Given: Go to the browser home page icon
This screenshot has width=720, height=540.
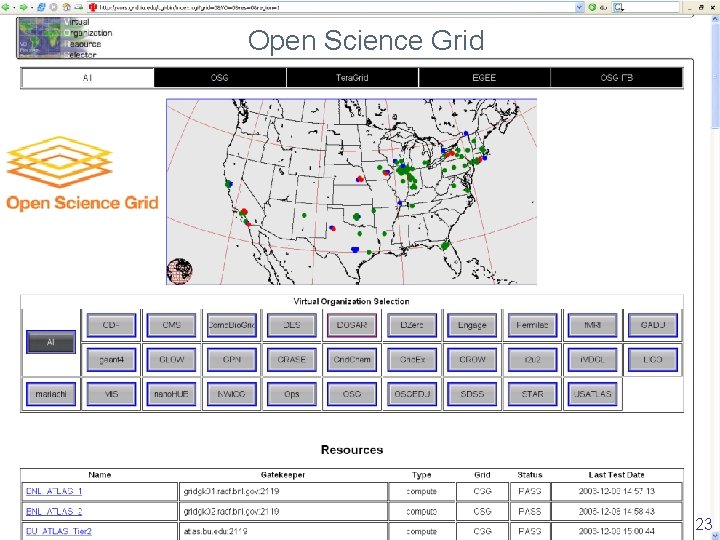Looking at the screenshot, I should [67, 7].
